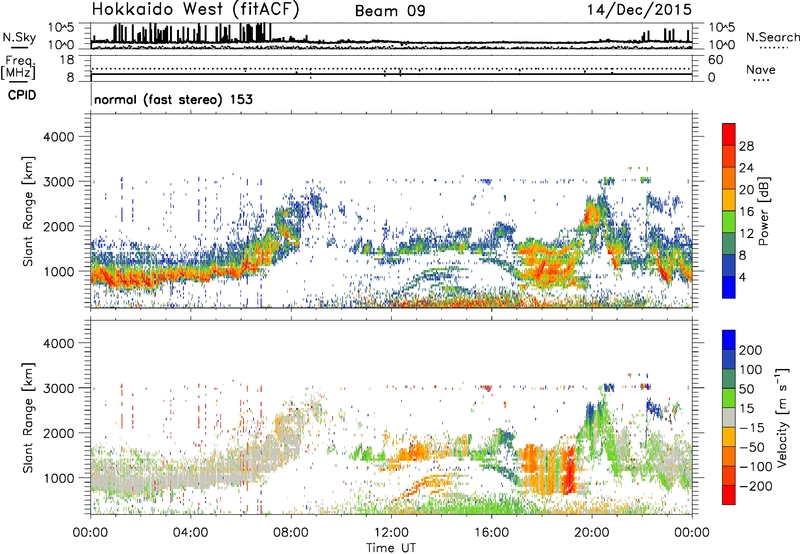
Task: Click the light green Power colorbar segment between 12 and 16
Action: (x=729, y=221)
